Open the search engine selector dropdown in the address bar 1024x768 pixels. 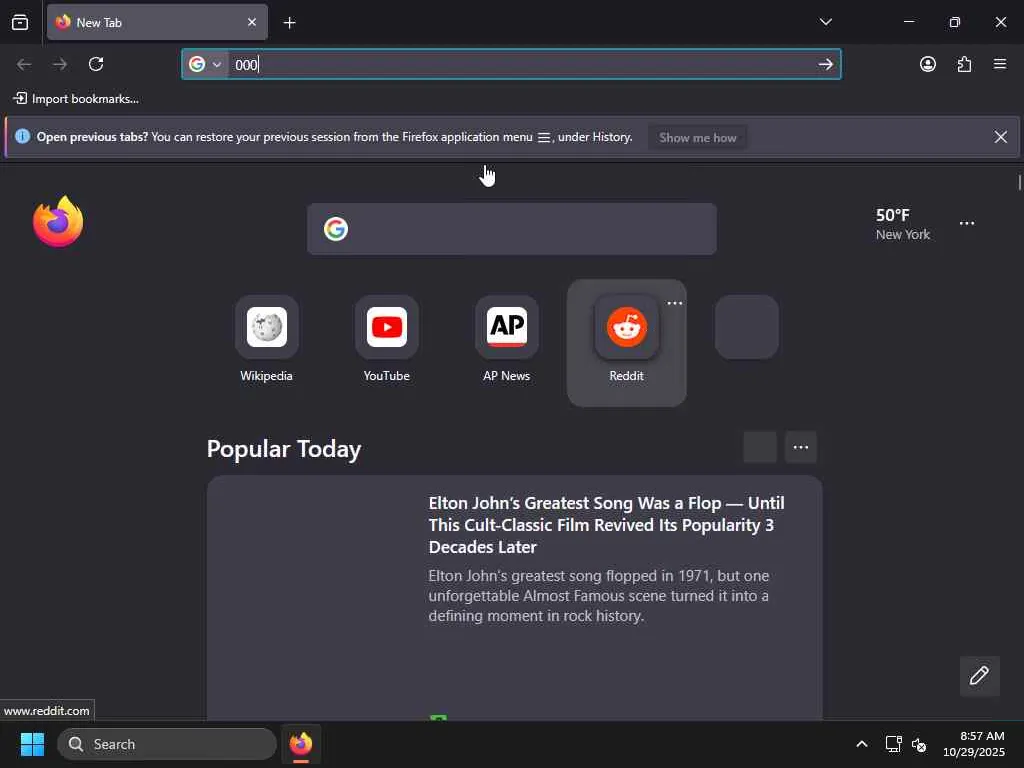click(205, 64)
